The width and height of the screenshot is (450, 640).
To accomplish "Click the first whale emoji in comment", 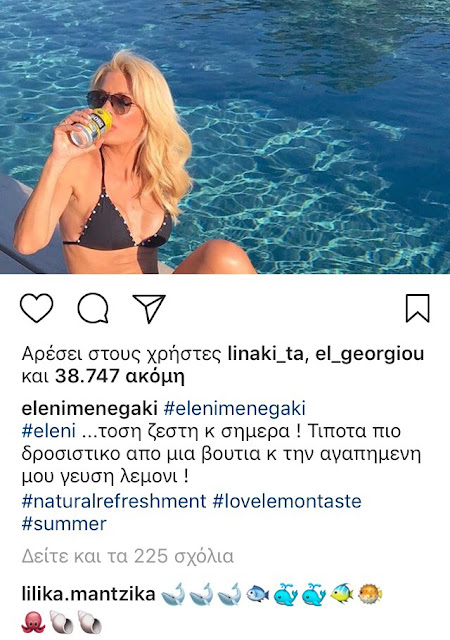I will click(173, 594).
